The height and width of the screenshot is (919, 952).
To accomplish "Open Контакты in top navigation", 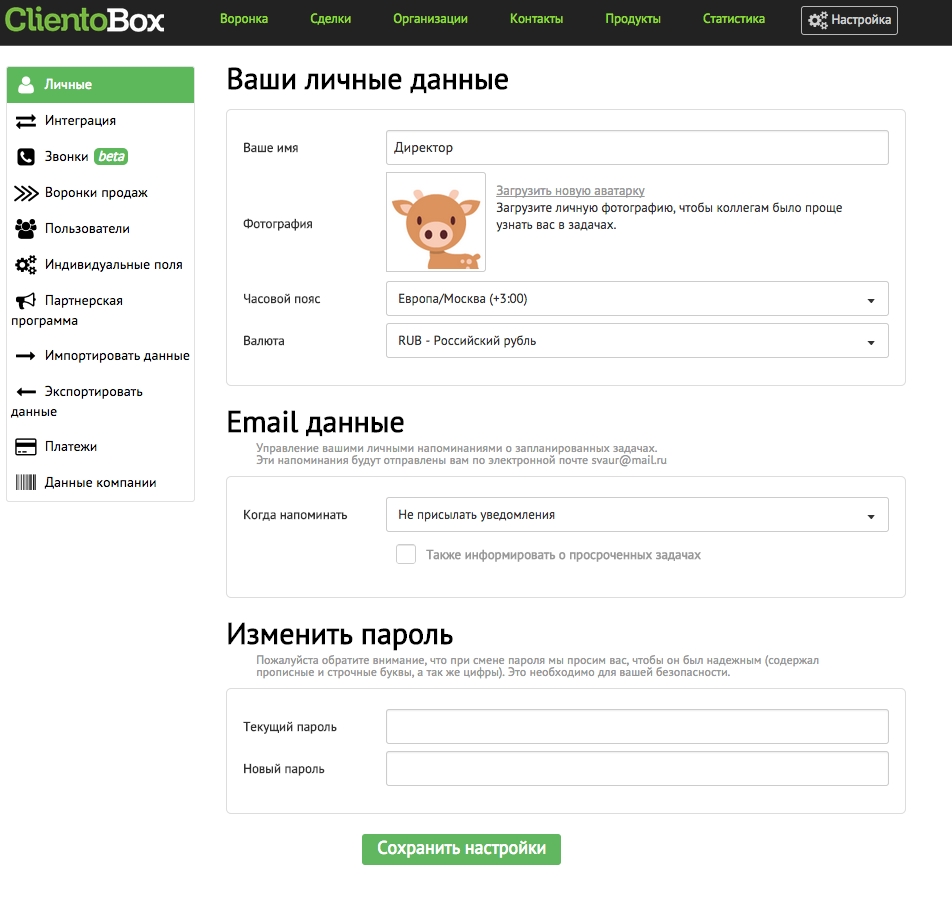I will pyautogui.click(x=536, y=19).
